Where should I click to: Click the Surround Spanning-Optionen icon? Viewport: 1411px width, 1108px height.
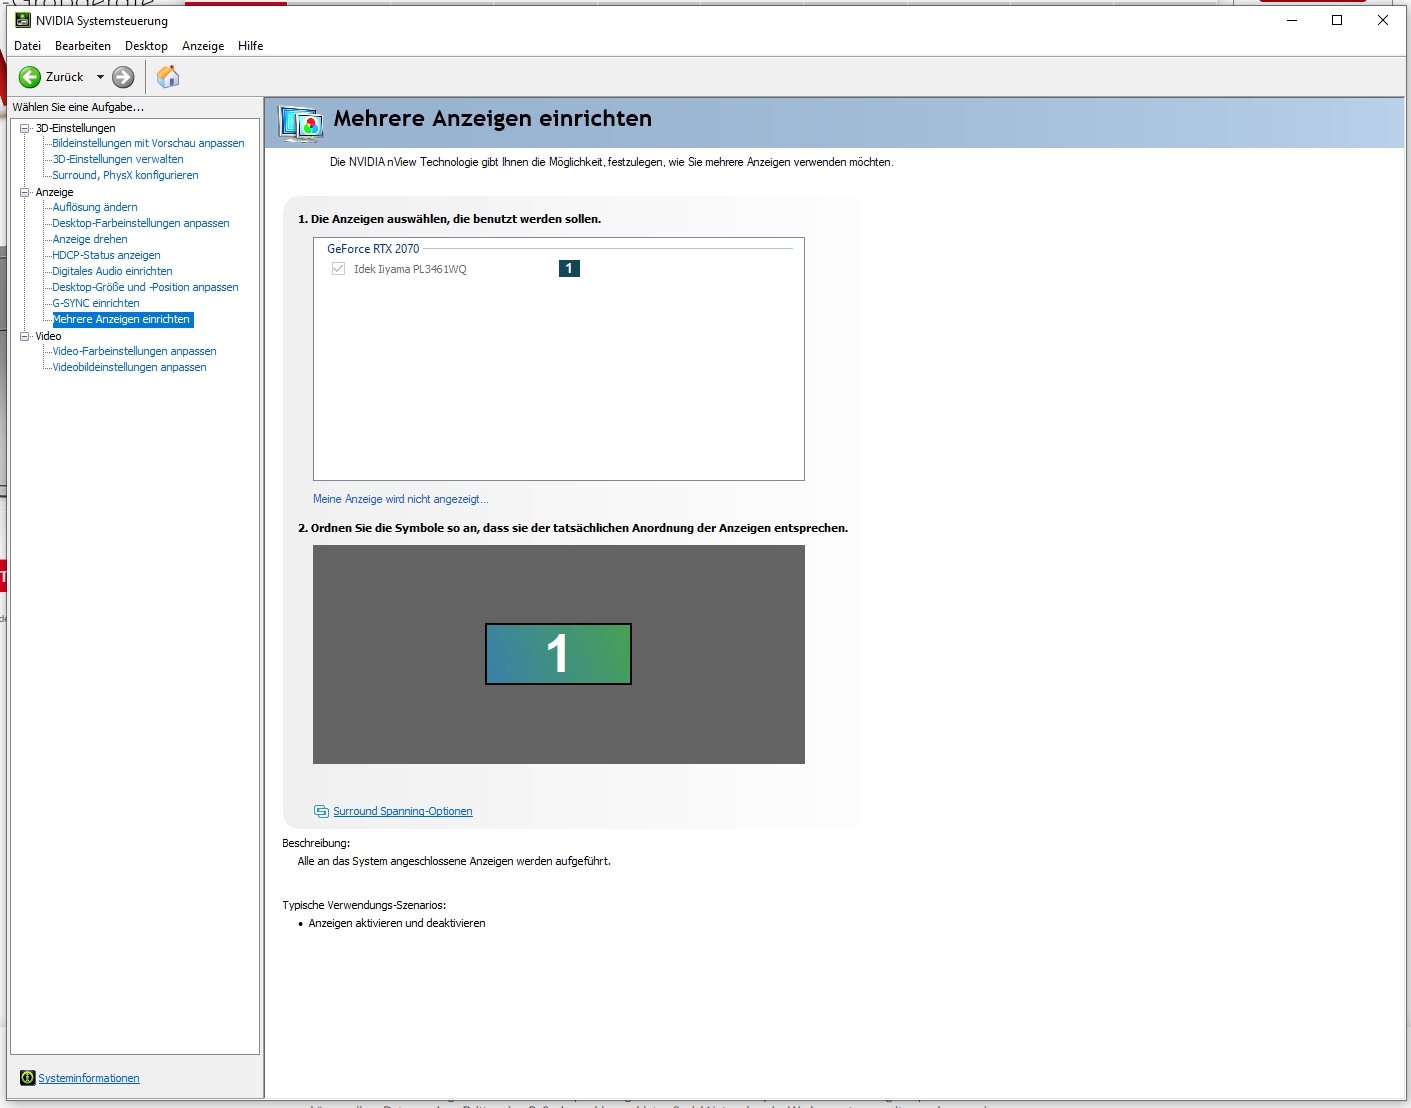[x=321, y=811]
